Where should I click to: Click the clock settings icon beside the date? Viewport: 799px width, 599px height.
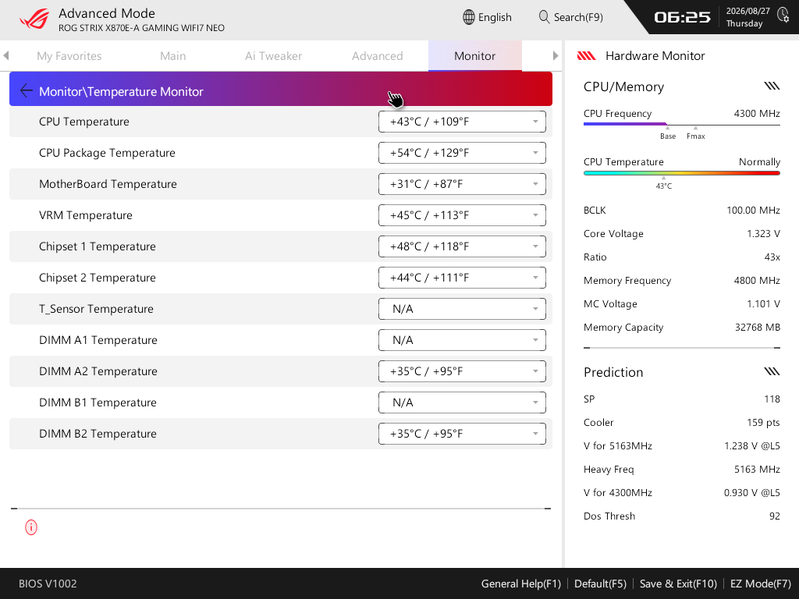pyautogui.click(x=783, y=14)
